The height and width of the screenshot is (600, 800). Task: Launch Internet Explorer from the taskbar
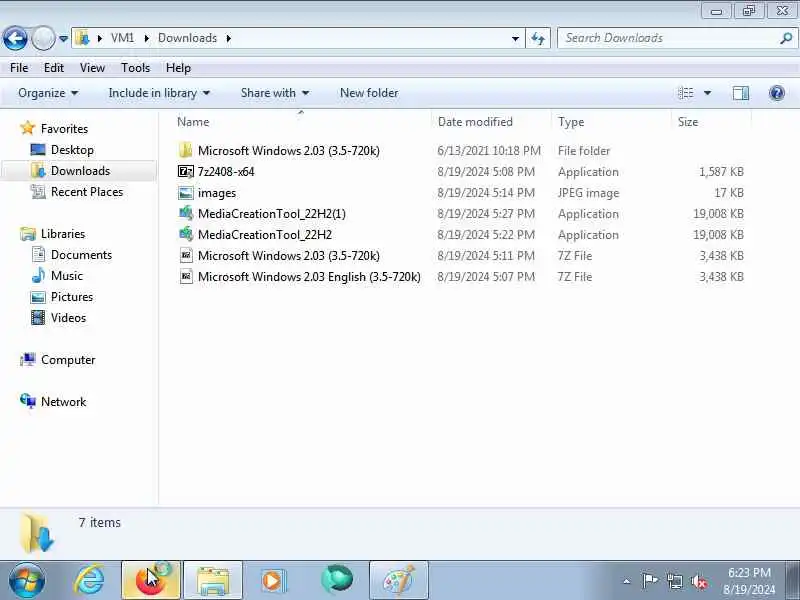click(x=89, y=580)
